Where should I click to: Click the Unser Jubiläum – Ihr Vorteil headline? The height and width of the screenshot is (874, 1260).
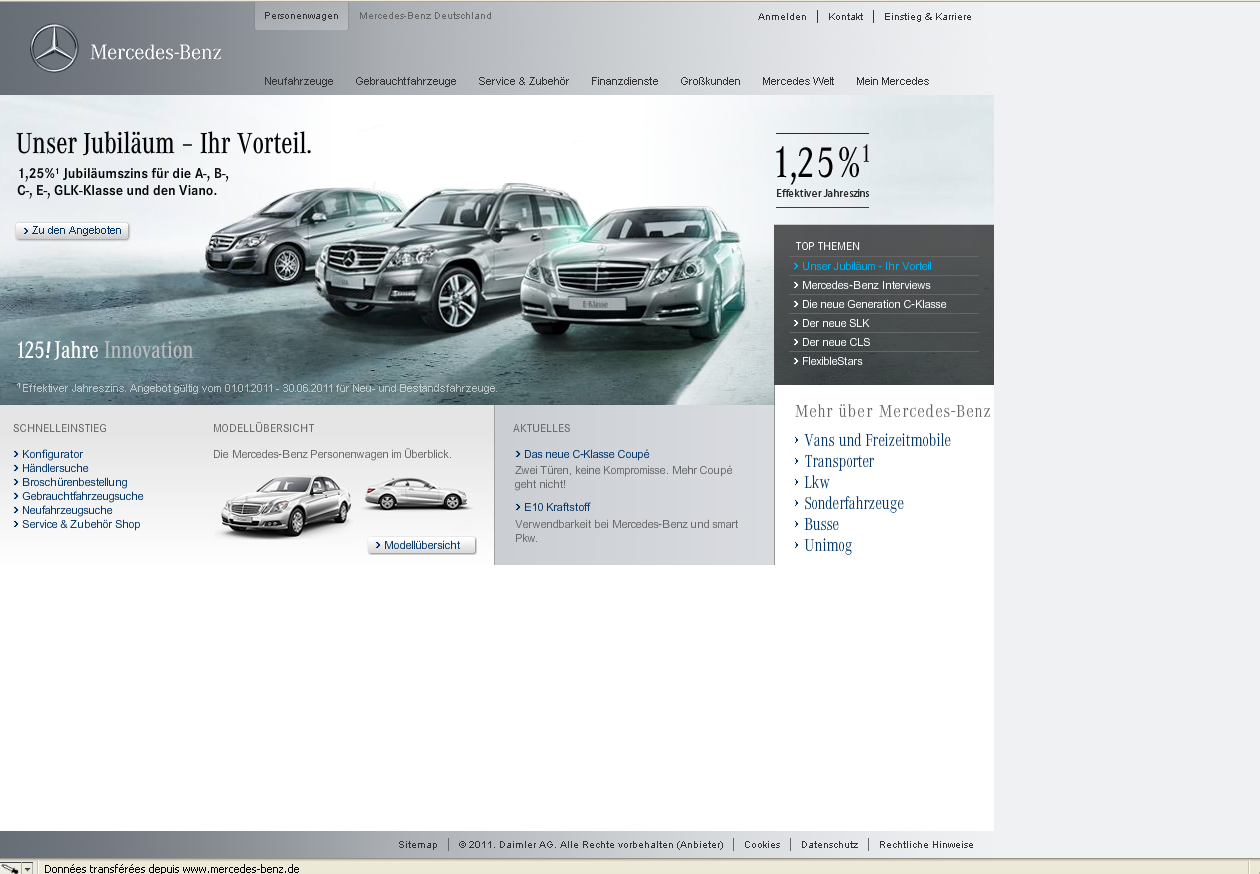(x=164, y=144)
